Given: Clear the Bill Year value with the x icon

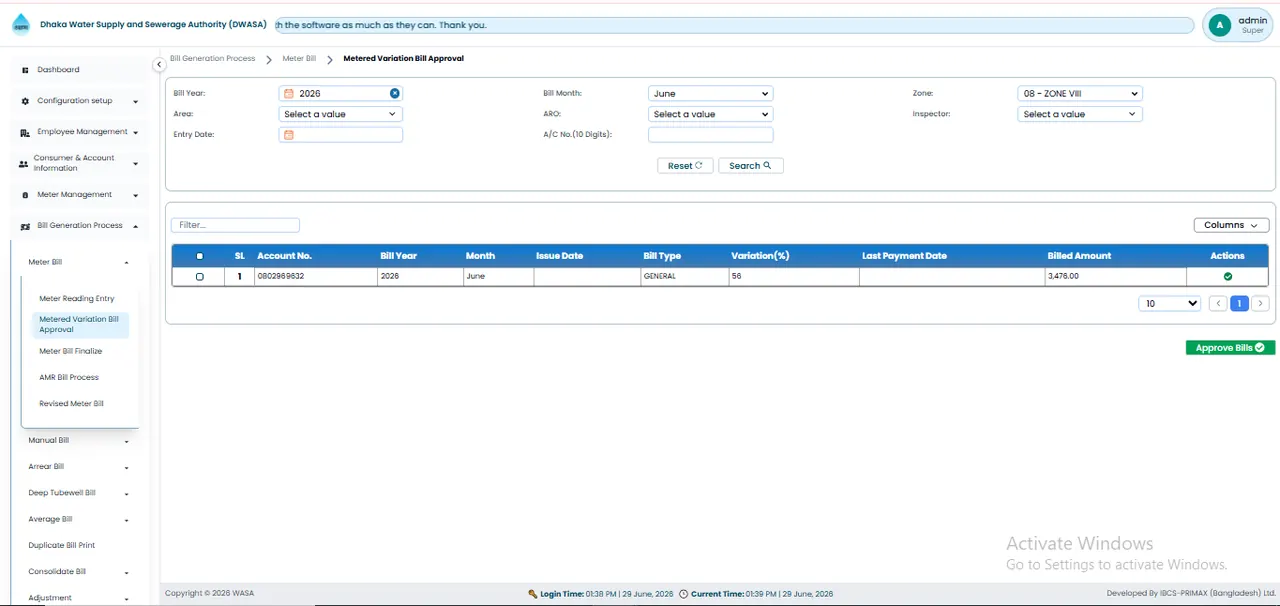Looking at the screenshot, I should tap(395, 93).
